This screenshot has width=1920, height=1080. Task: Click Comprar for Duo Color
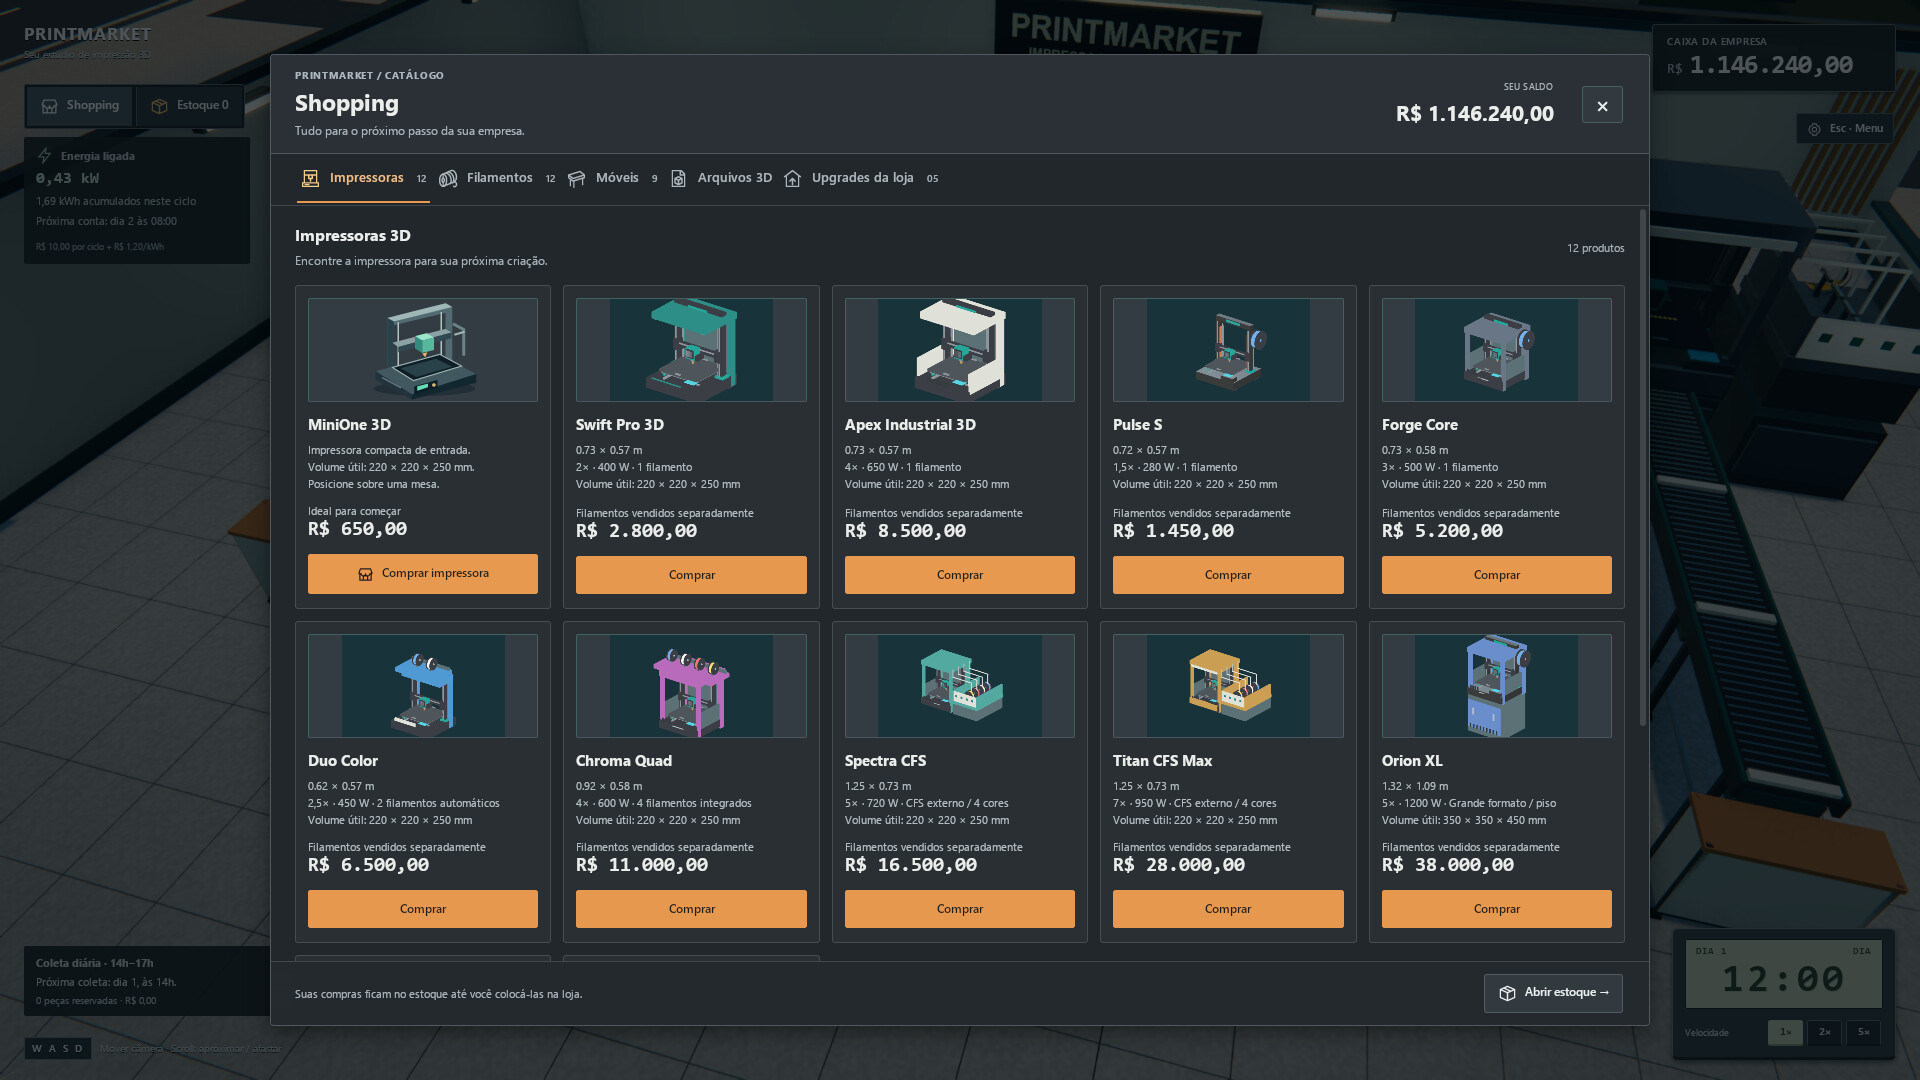pos(423,909)
